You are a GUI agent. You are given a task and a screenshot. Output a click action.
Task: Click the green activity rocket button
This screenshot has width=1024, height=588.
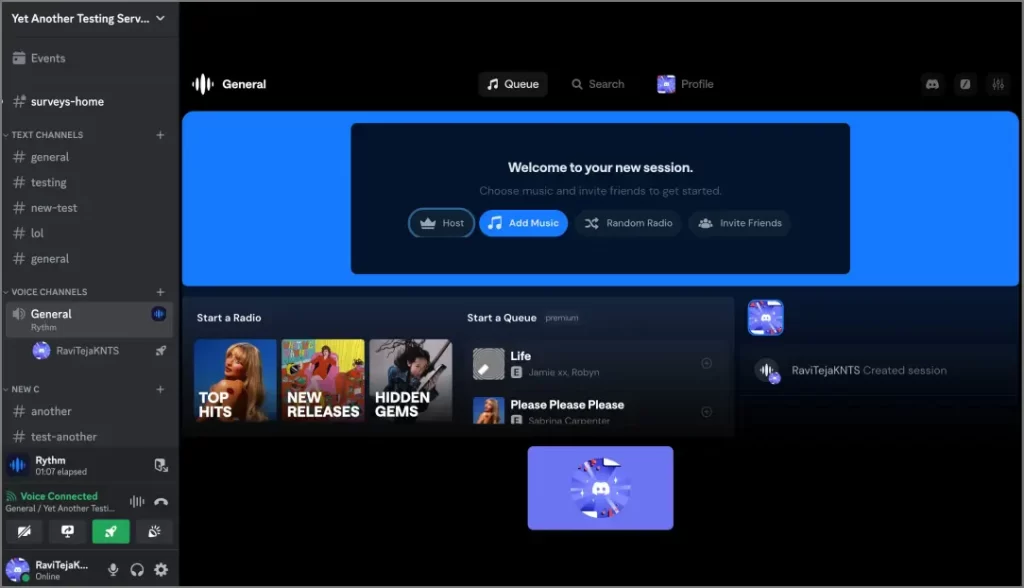tap(110, 532)
